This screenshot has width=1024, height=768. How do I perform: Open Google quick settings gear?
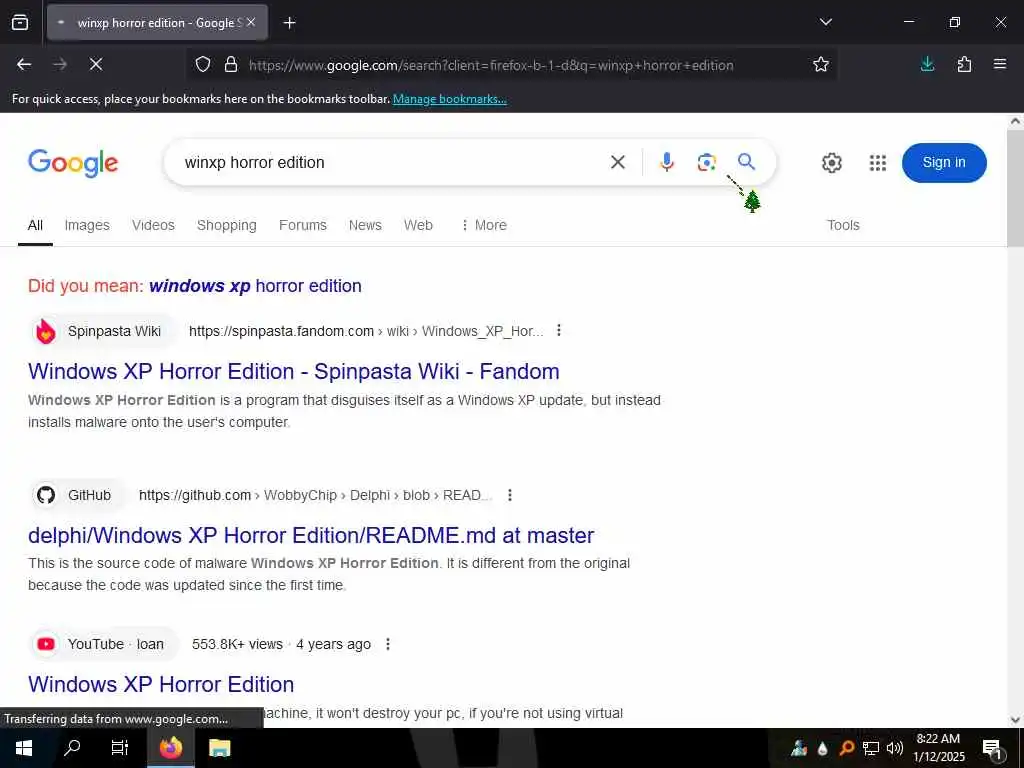(x=831, y=163)
